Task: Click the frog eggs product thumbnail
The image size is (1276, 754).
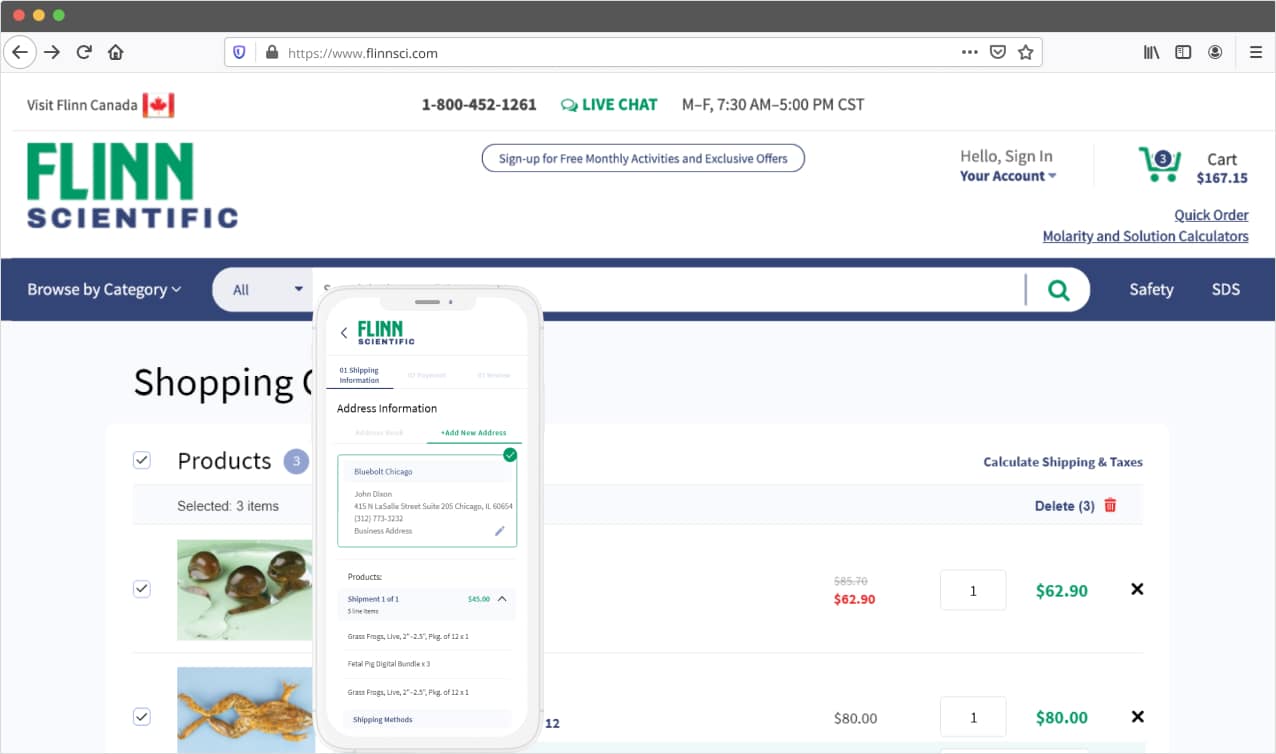Action: coord(244,590)
